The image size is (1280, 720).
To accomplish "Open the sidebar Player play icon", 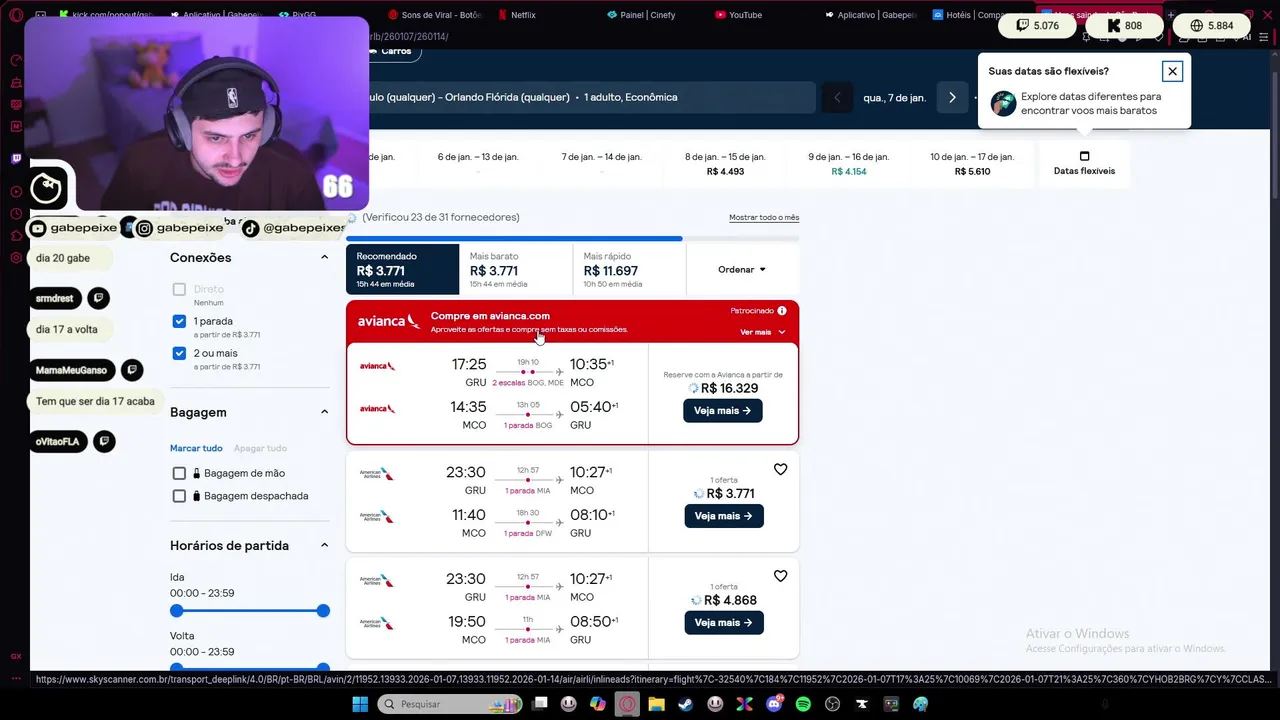I will 16,191.
